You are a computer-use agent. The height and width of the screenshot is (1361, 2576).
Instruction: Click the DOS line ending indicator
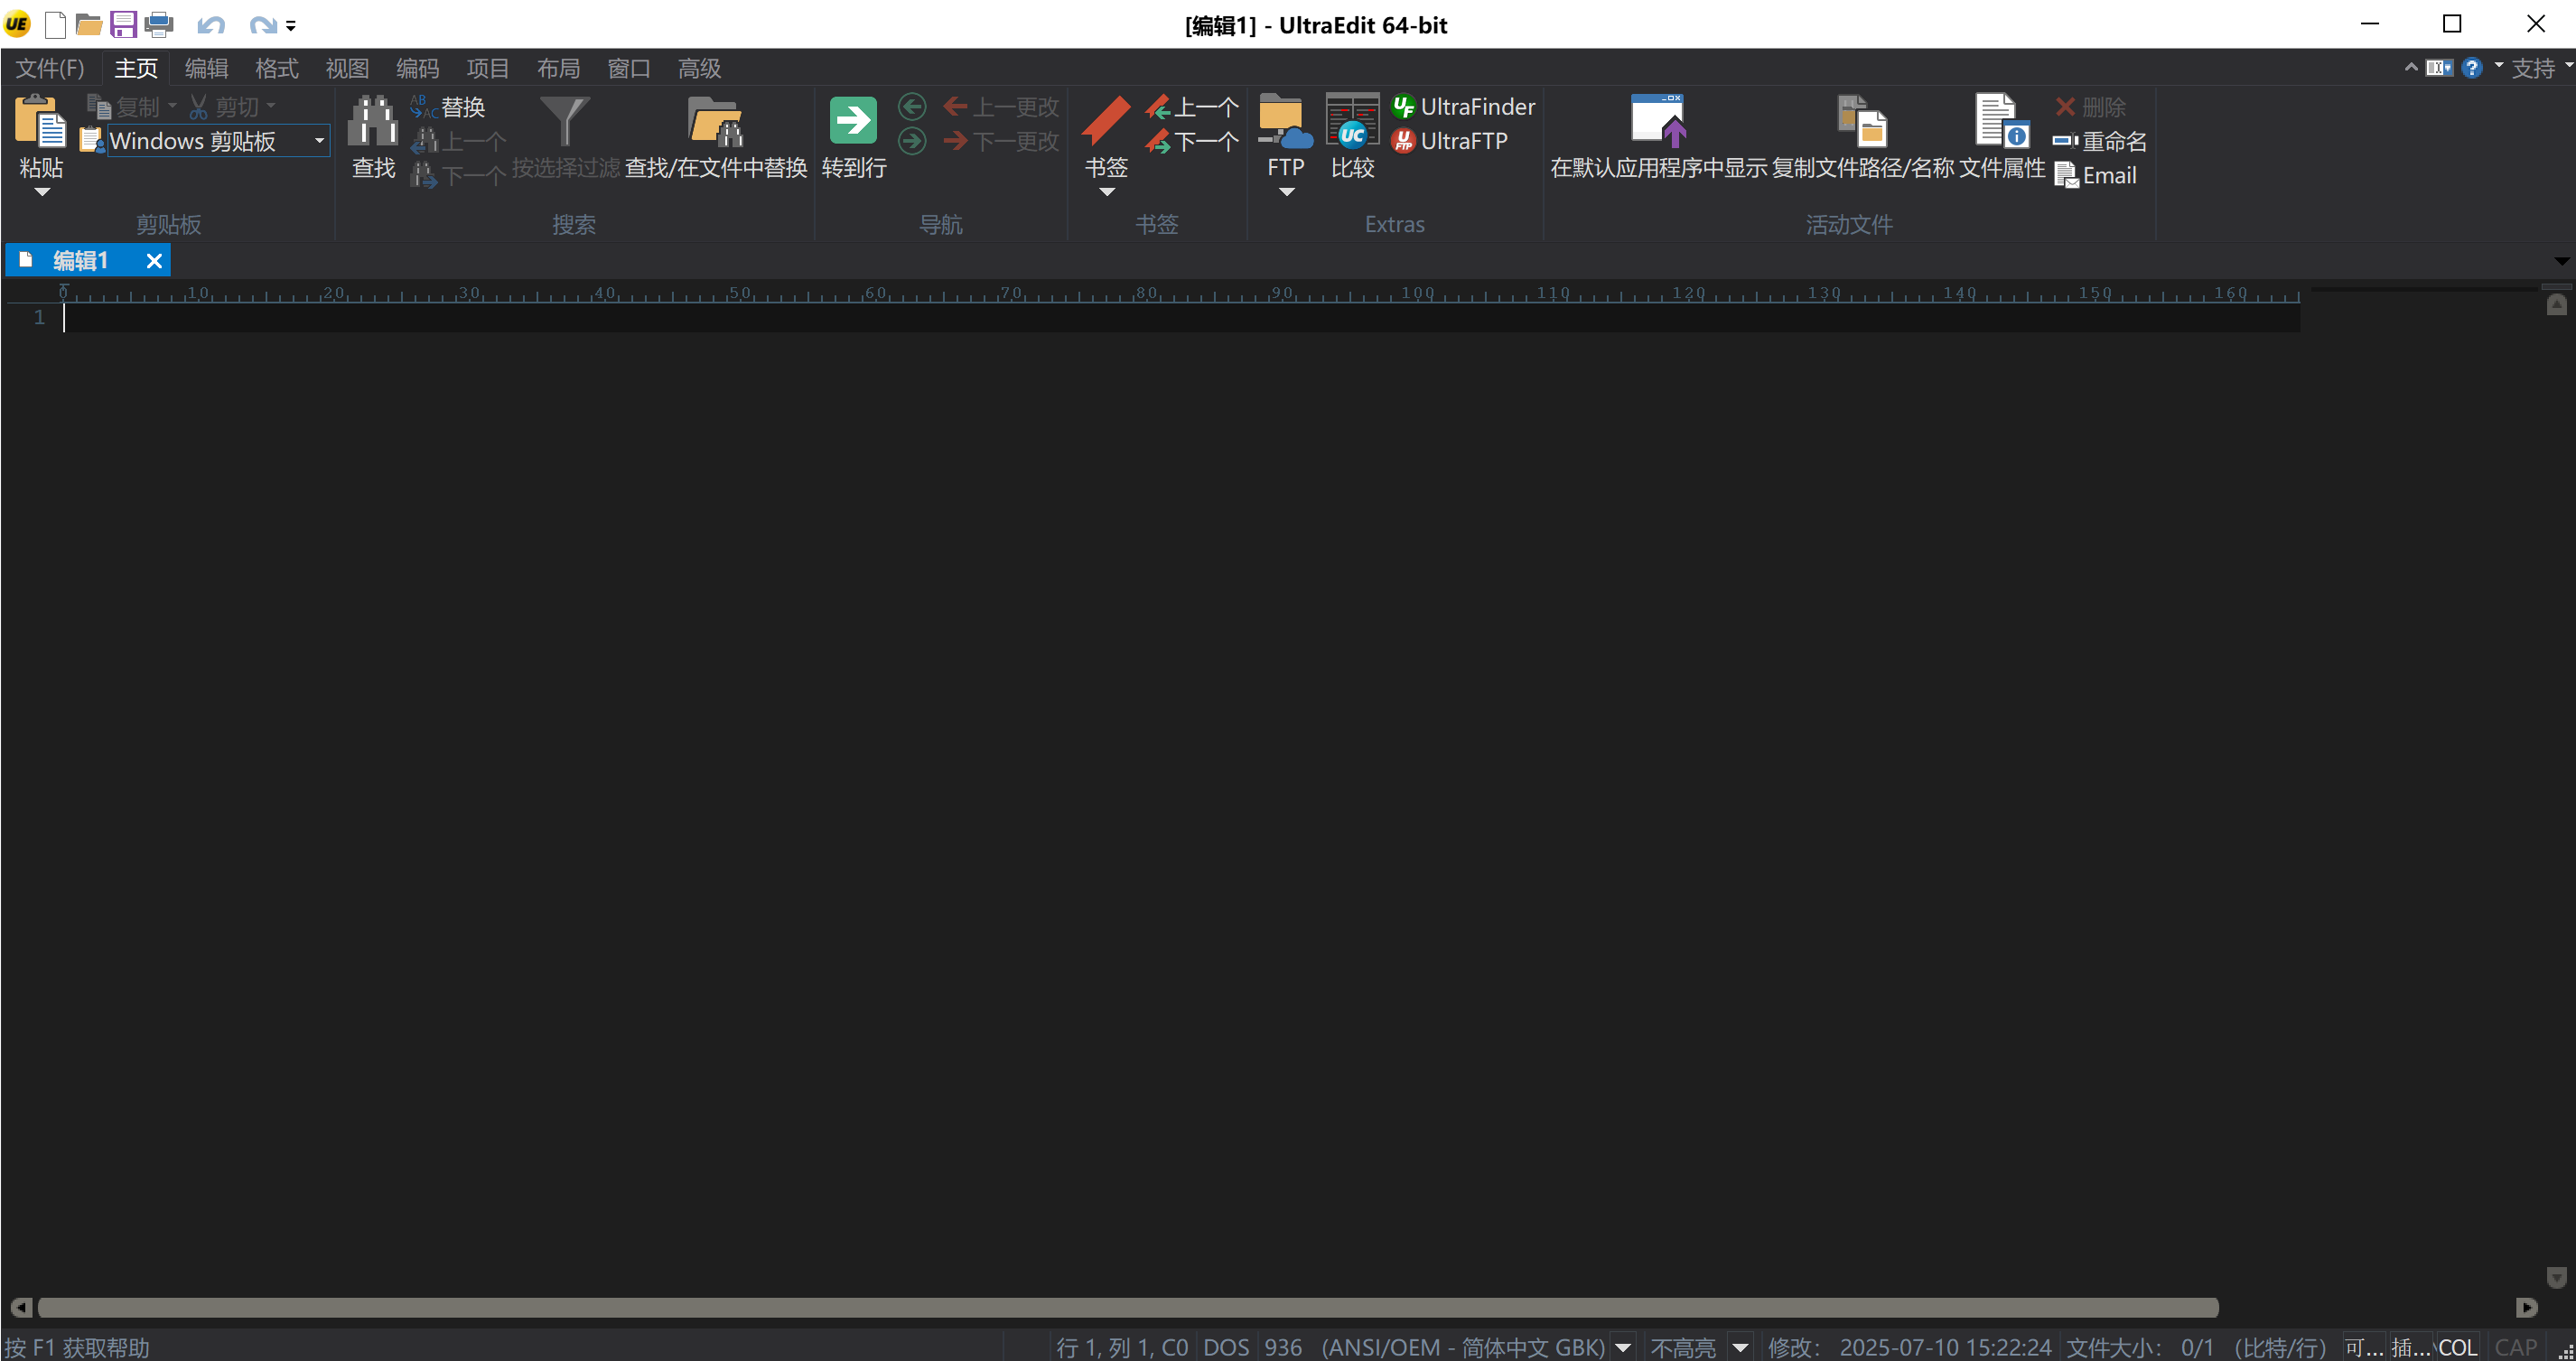(1226, 1347)
